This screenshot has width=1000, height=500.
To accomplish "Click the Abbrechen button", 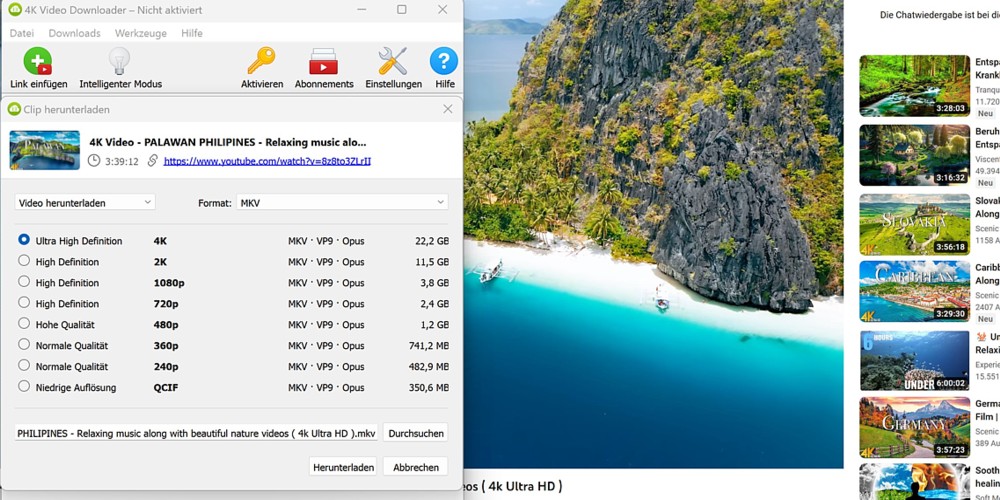I will [416, 467].
